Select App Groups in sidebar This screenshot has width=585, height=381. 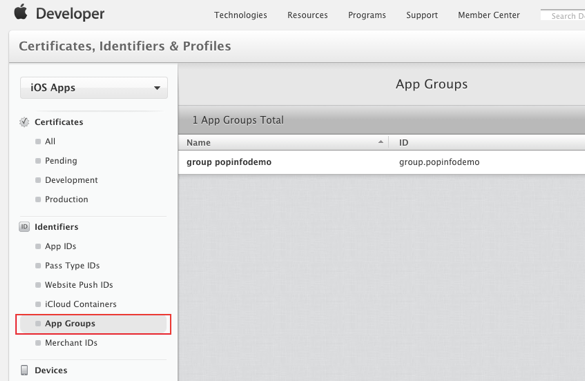pos(93,324)
